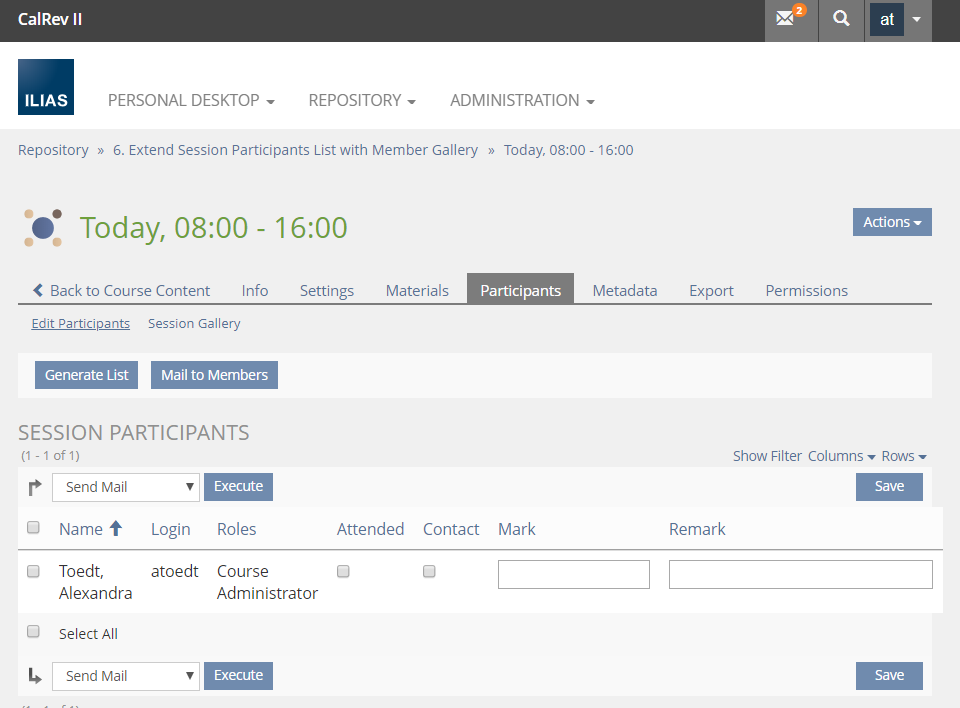Click the Remark input field

point(800,574)
